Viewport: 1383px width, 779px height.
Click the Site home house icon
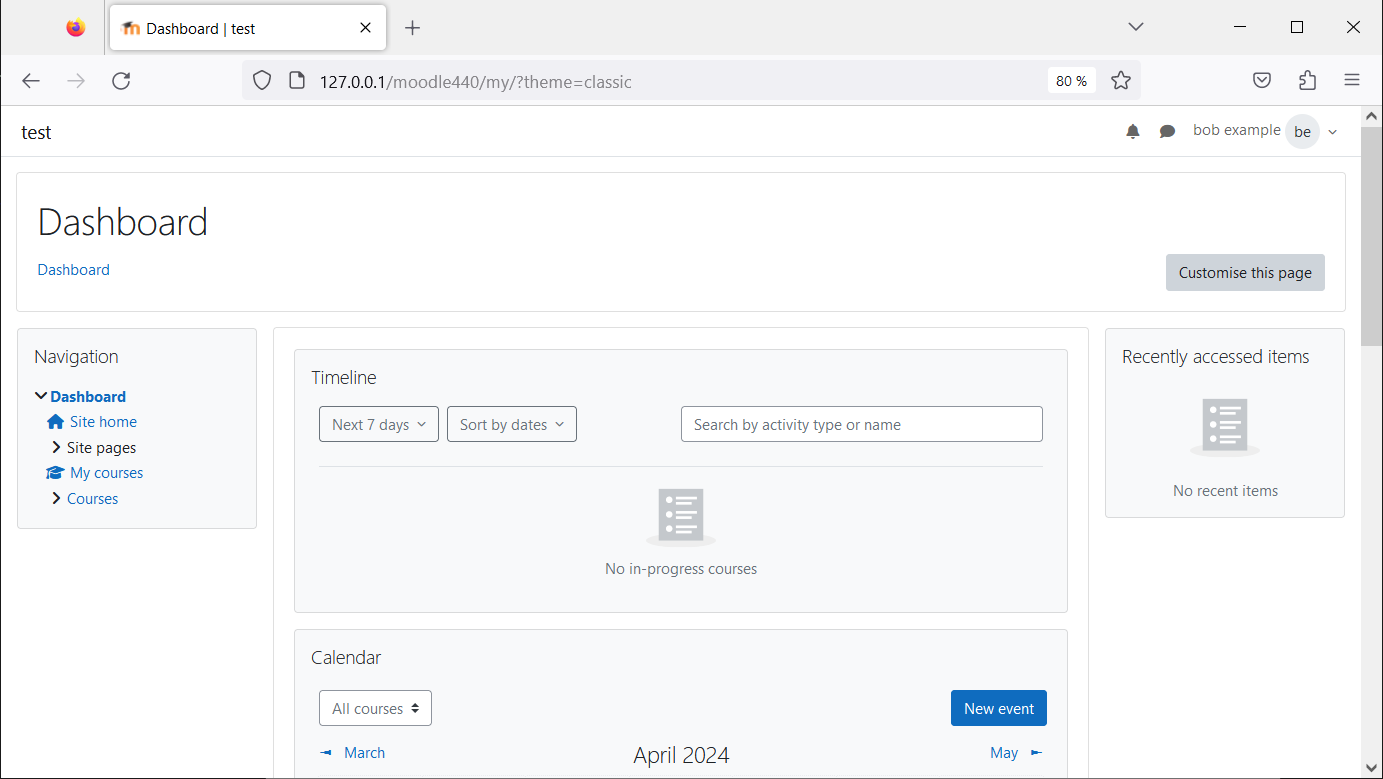[x=56, y=422]
